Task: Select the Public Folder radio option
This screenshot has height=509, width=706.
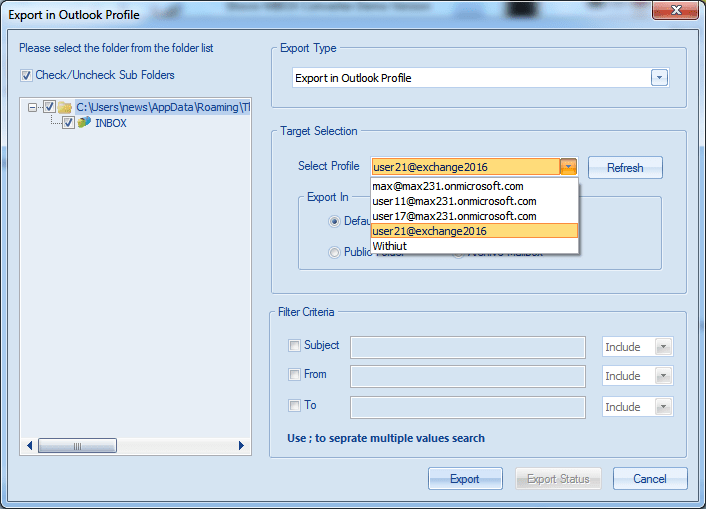Action: pos(335,253)
